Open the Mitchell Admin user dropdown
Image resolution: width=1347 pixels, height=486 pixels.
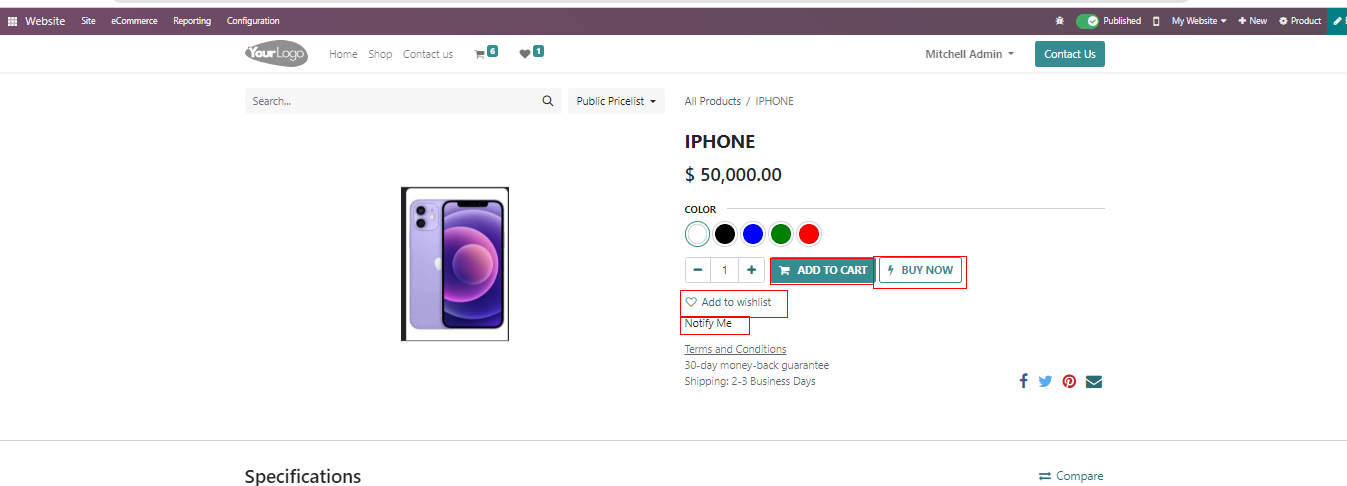tap(969, 54)
